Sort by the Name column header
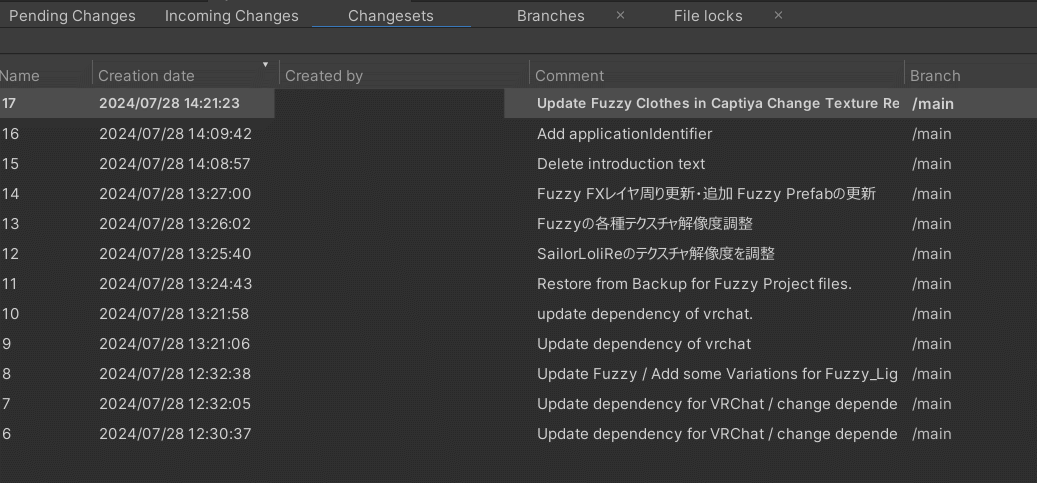The width and height of the screenshot is (1037, 483). (20, 76)
